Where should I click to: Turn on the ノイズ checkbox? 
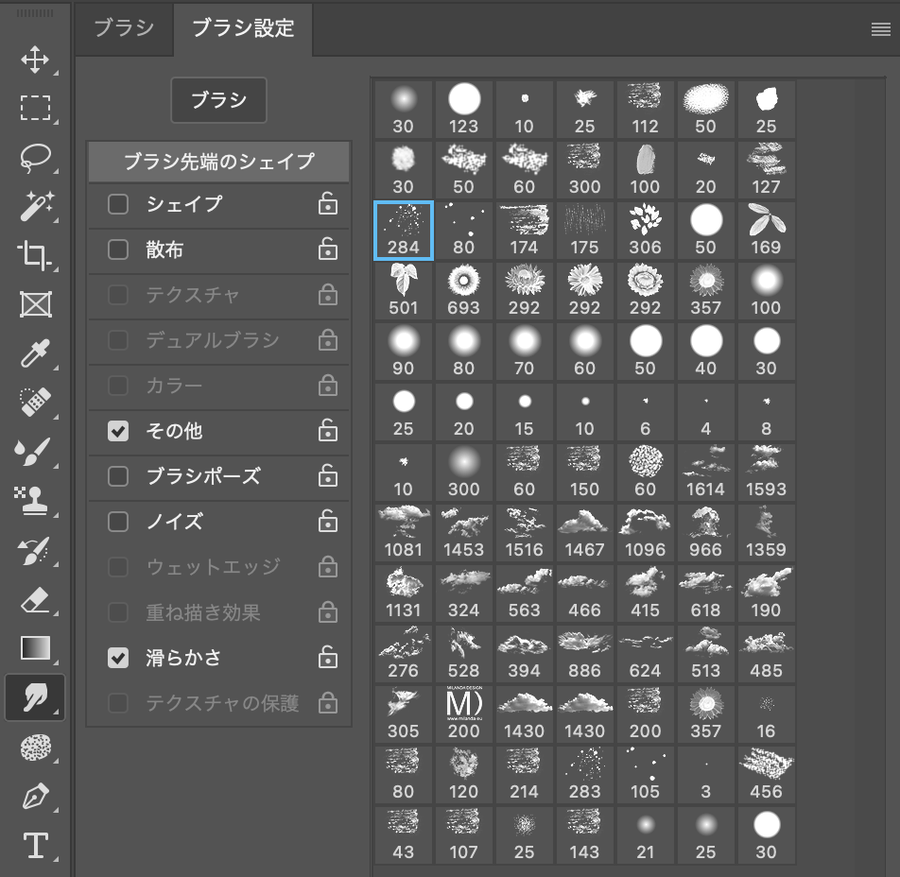tap(118, 522)
